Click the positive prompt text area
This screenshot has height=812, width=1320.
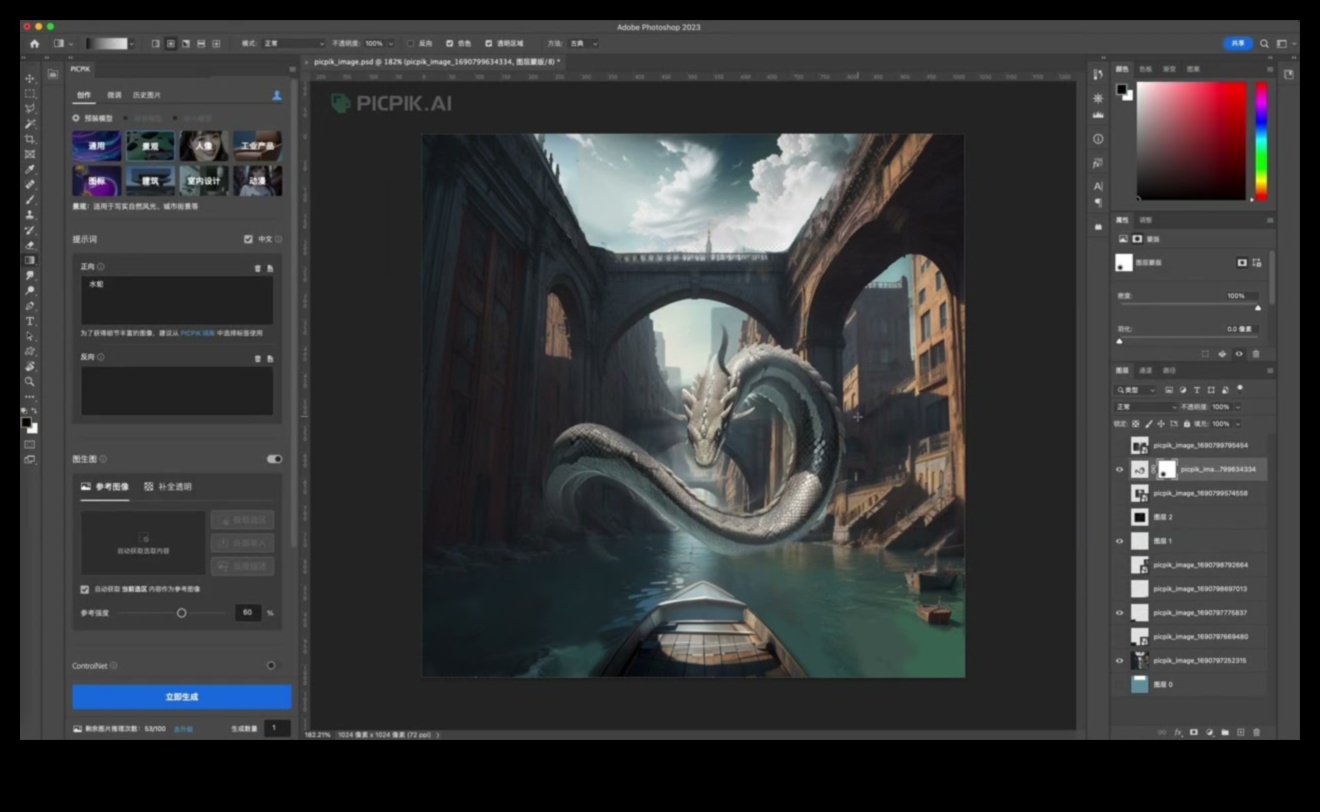click(177, 300)
